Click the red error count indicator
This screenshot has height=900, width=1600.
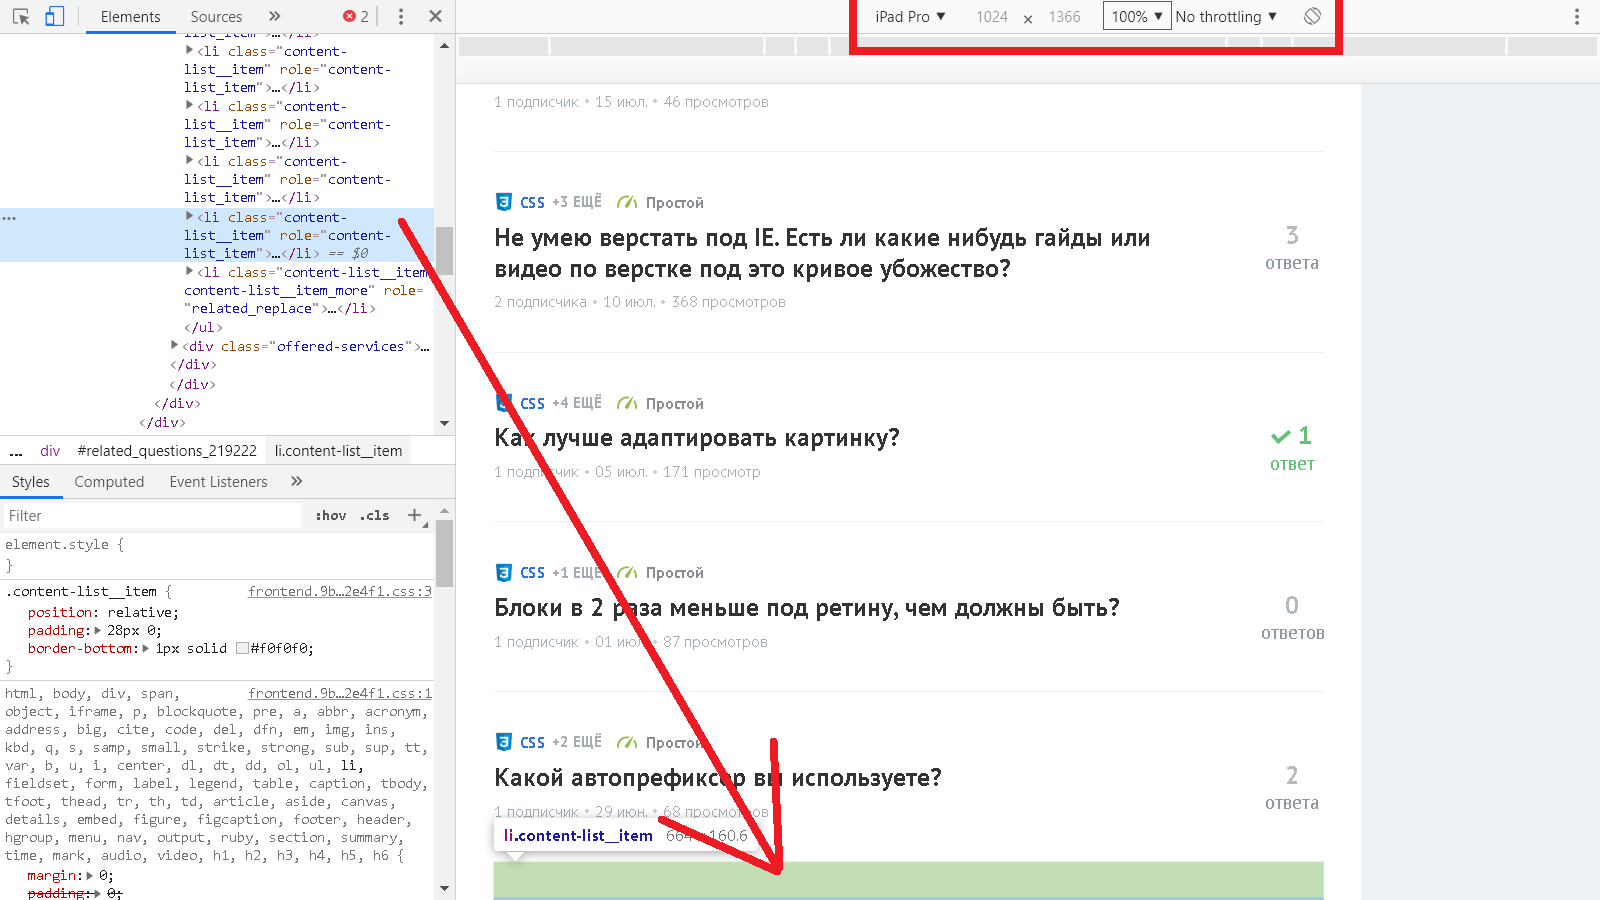(x=356, y=16)
